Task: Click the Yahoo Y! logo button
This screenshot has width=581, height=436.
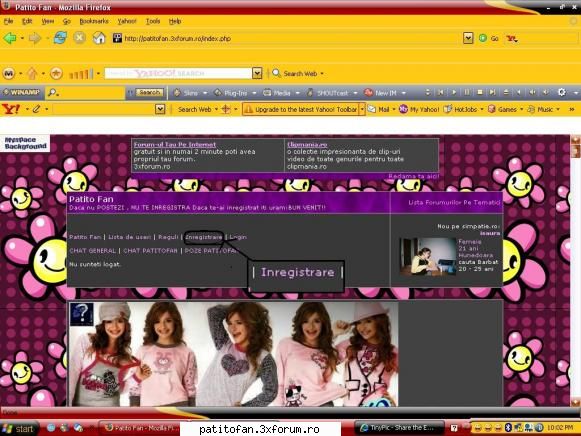Action: (x=11, y=109)
